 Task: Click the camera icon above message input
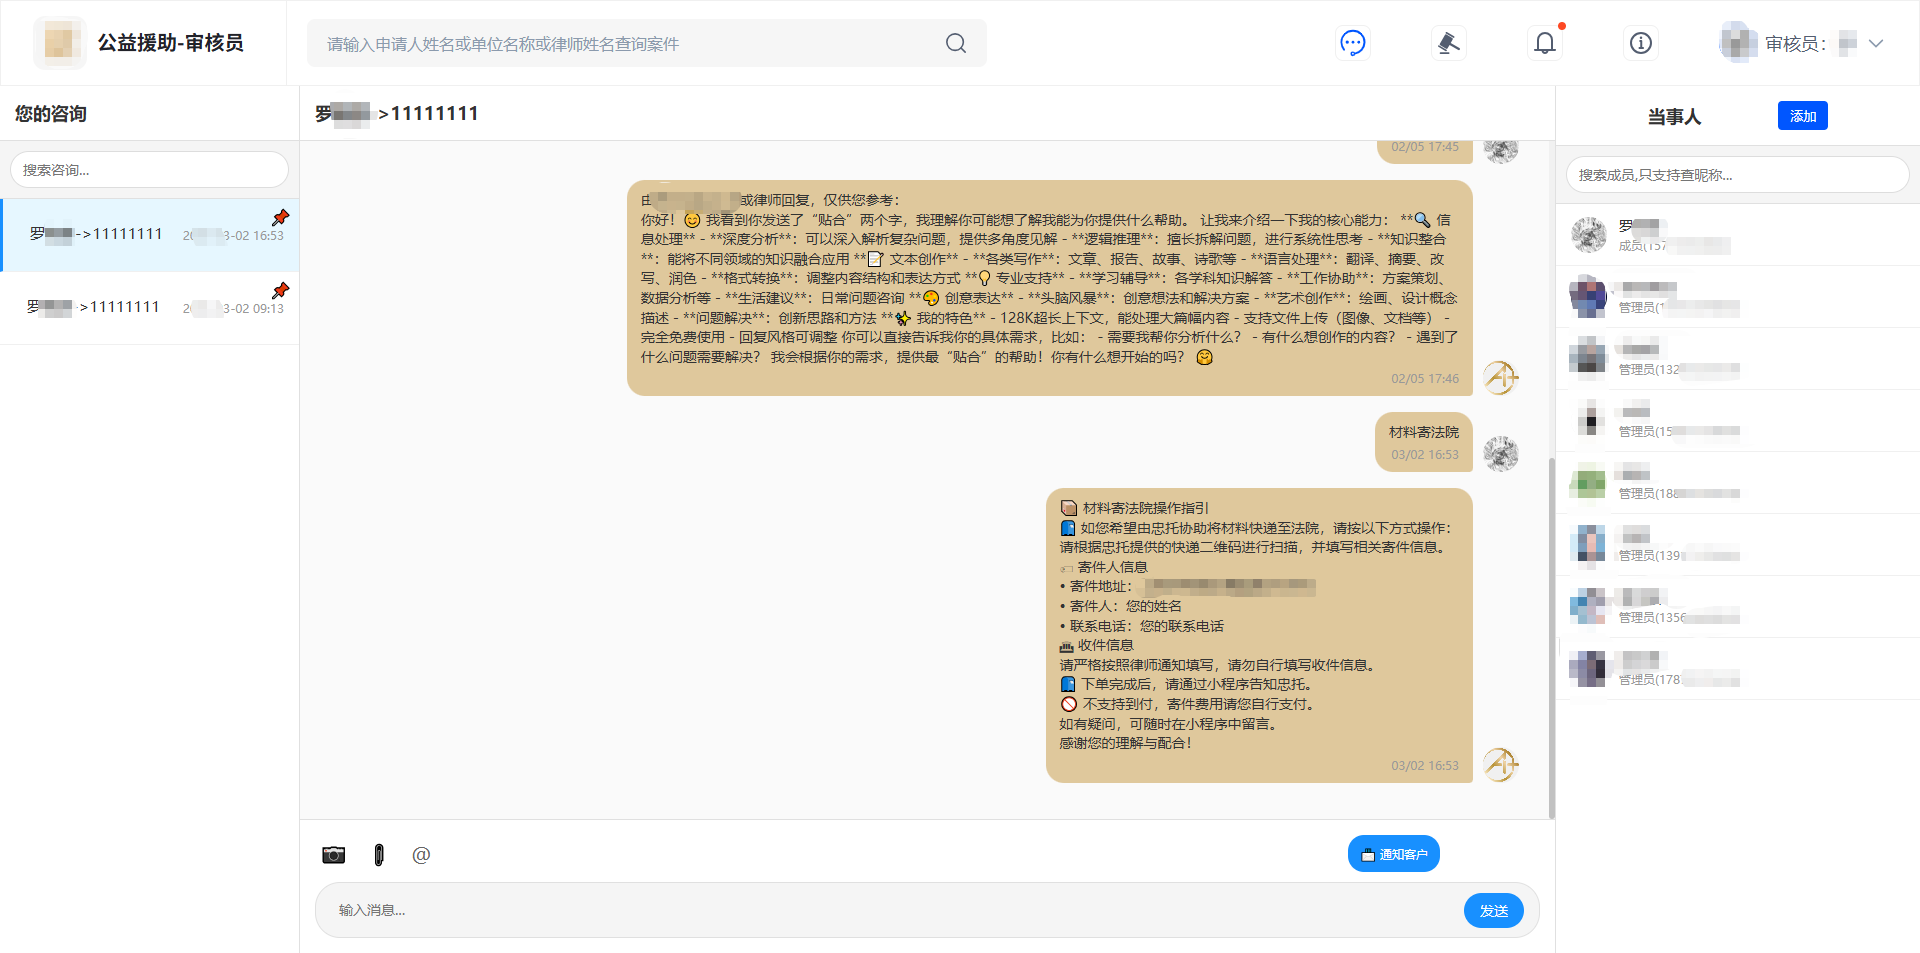pyautogui.click(x=333, y=855)
